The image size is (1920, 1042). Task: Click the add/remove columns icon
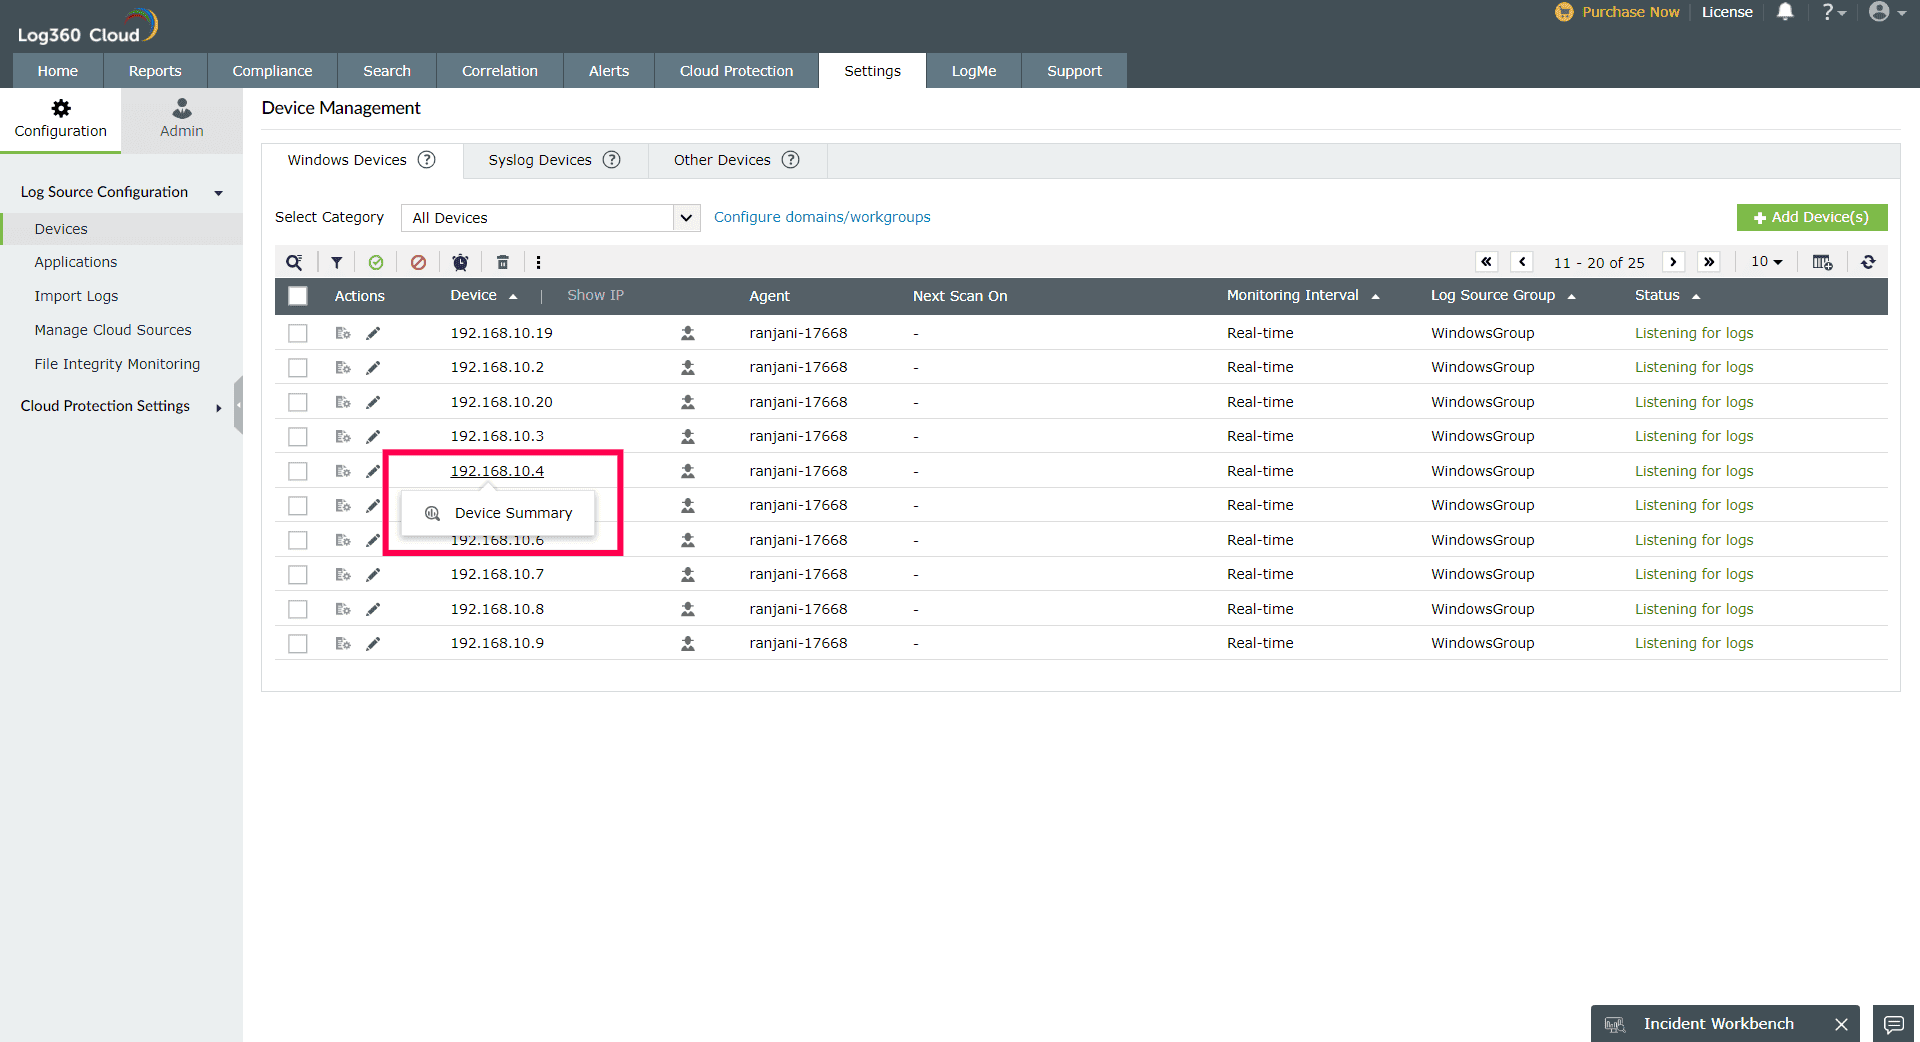pyautogui.click(x=1822, y=262)
